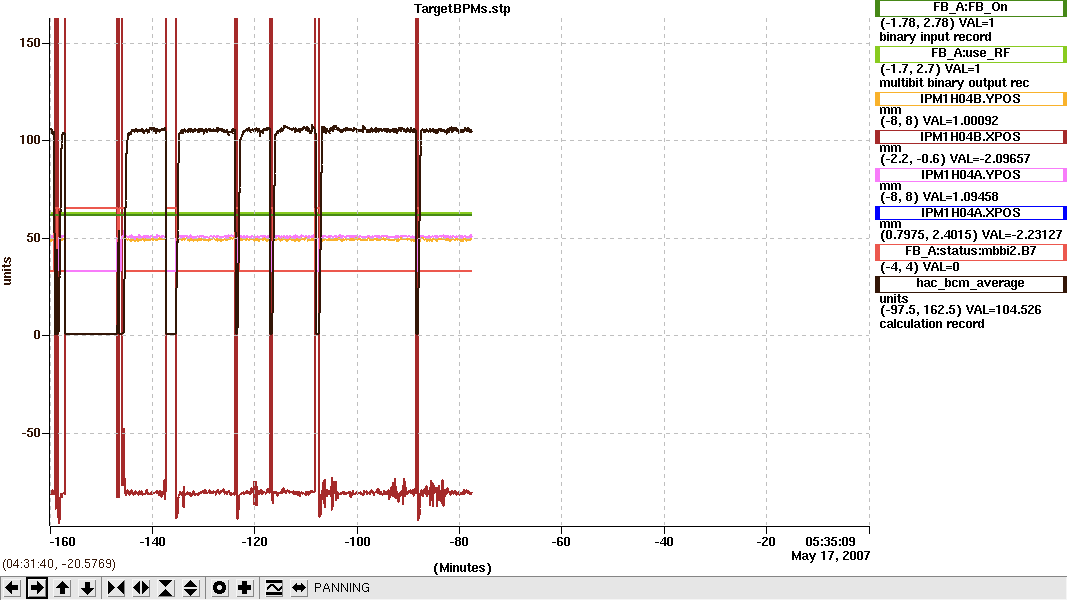The width and height of the screenshot is (1067, 600).
Task: Click the VAL=-2.09657 readout for IPM1H04B.XPOS
Action: click(x=990, y=159)
